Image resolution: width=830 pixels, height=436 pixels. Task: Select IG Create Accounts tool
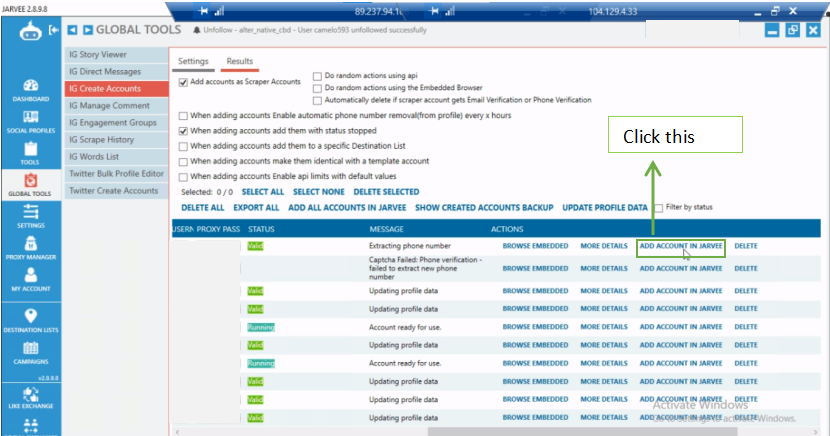point(116,88)
